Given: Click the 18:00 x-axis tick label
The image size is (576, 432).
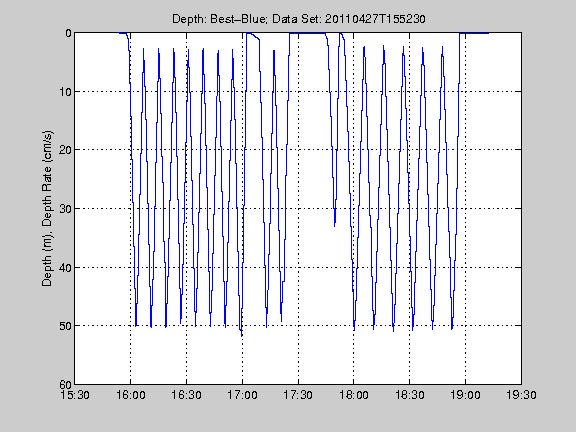Looking at the screenshot, I should click(354, 395).
